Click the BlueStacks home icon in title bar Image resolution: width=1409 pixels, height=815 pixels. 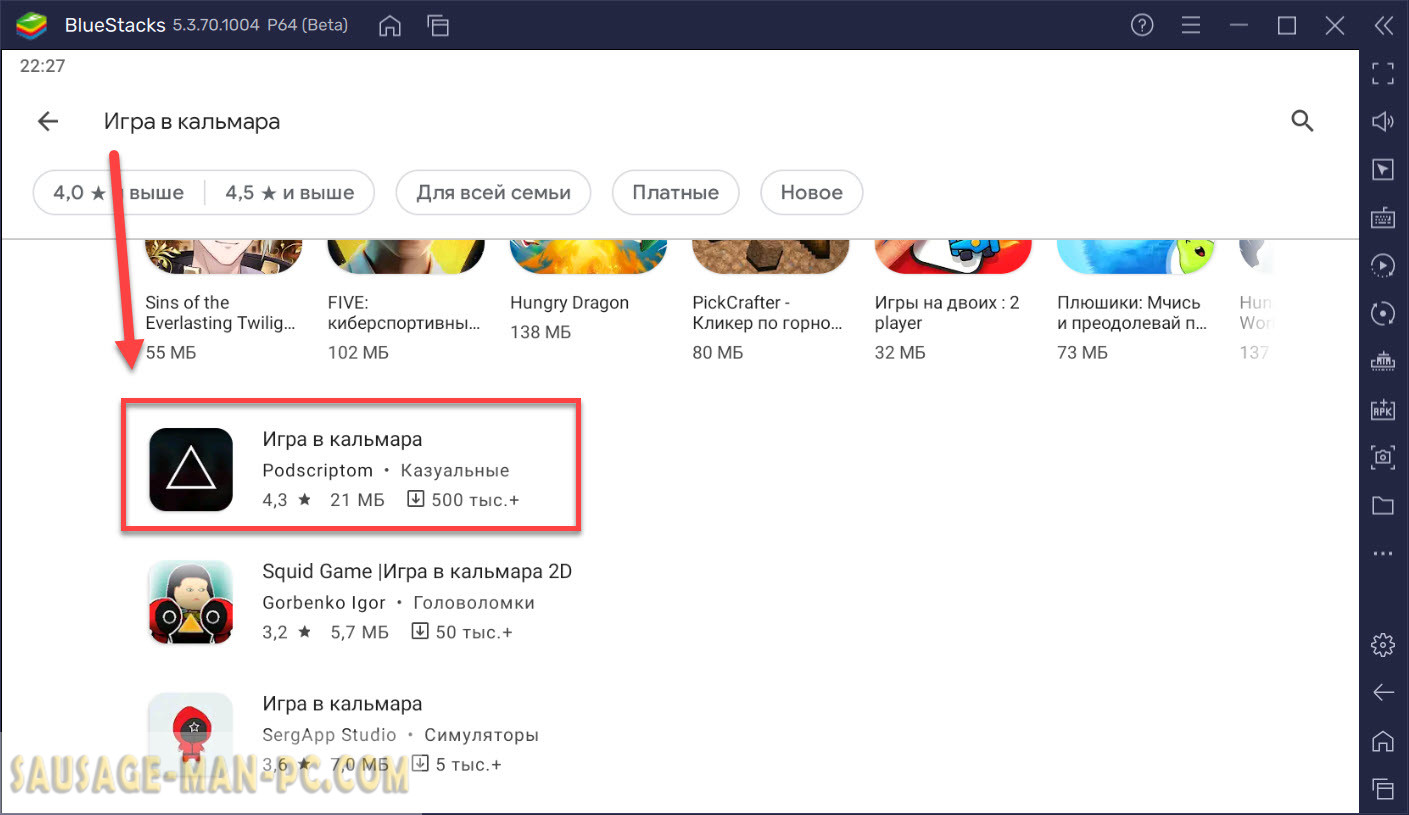[390, 25]
